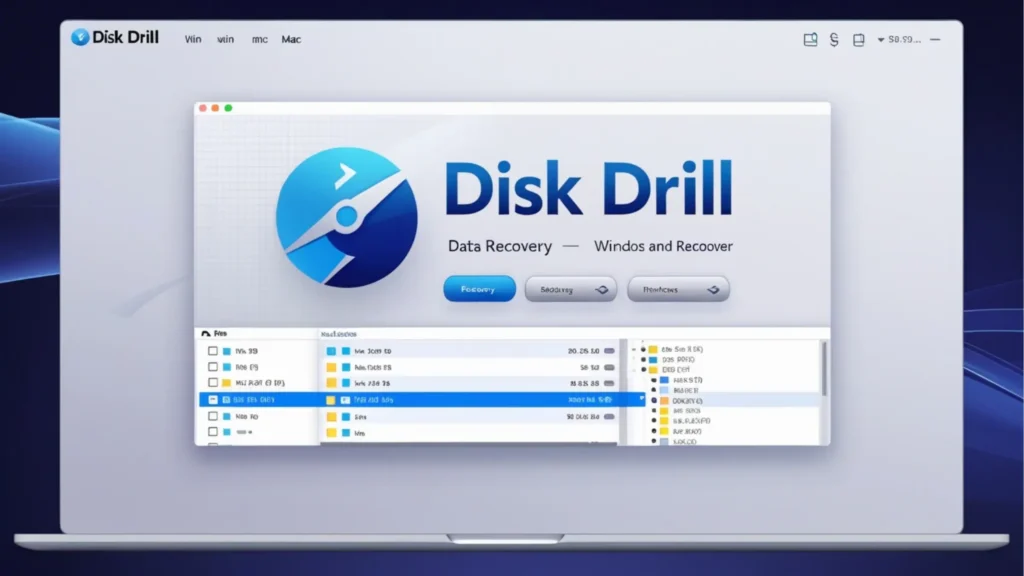Click the large round Disk Drill drive logo
Image resolution: width=1024 pixels, height=576 pixels.
pyautogui.click(x=347, y=217)
